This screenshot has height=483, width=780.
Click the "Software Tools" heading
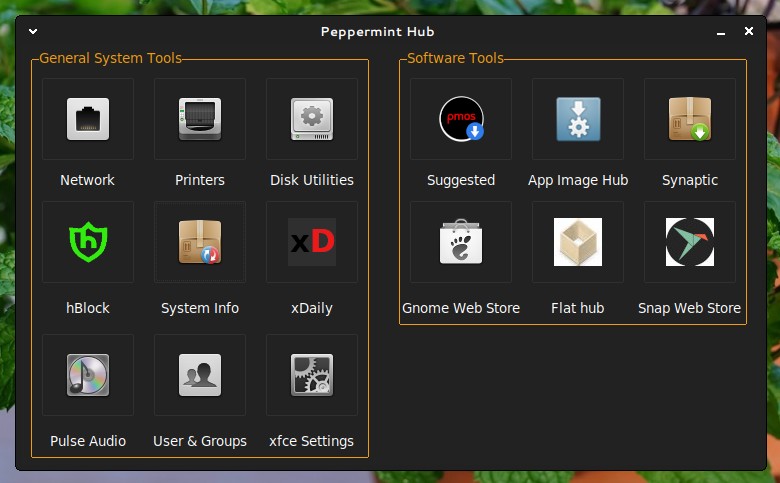456,58
